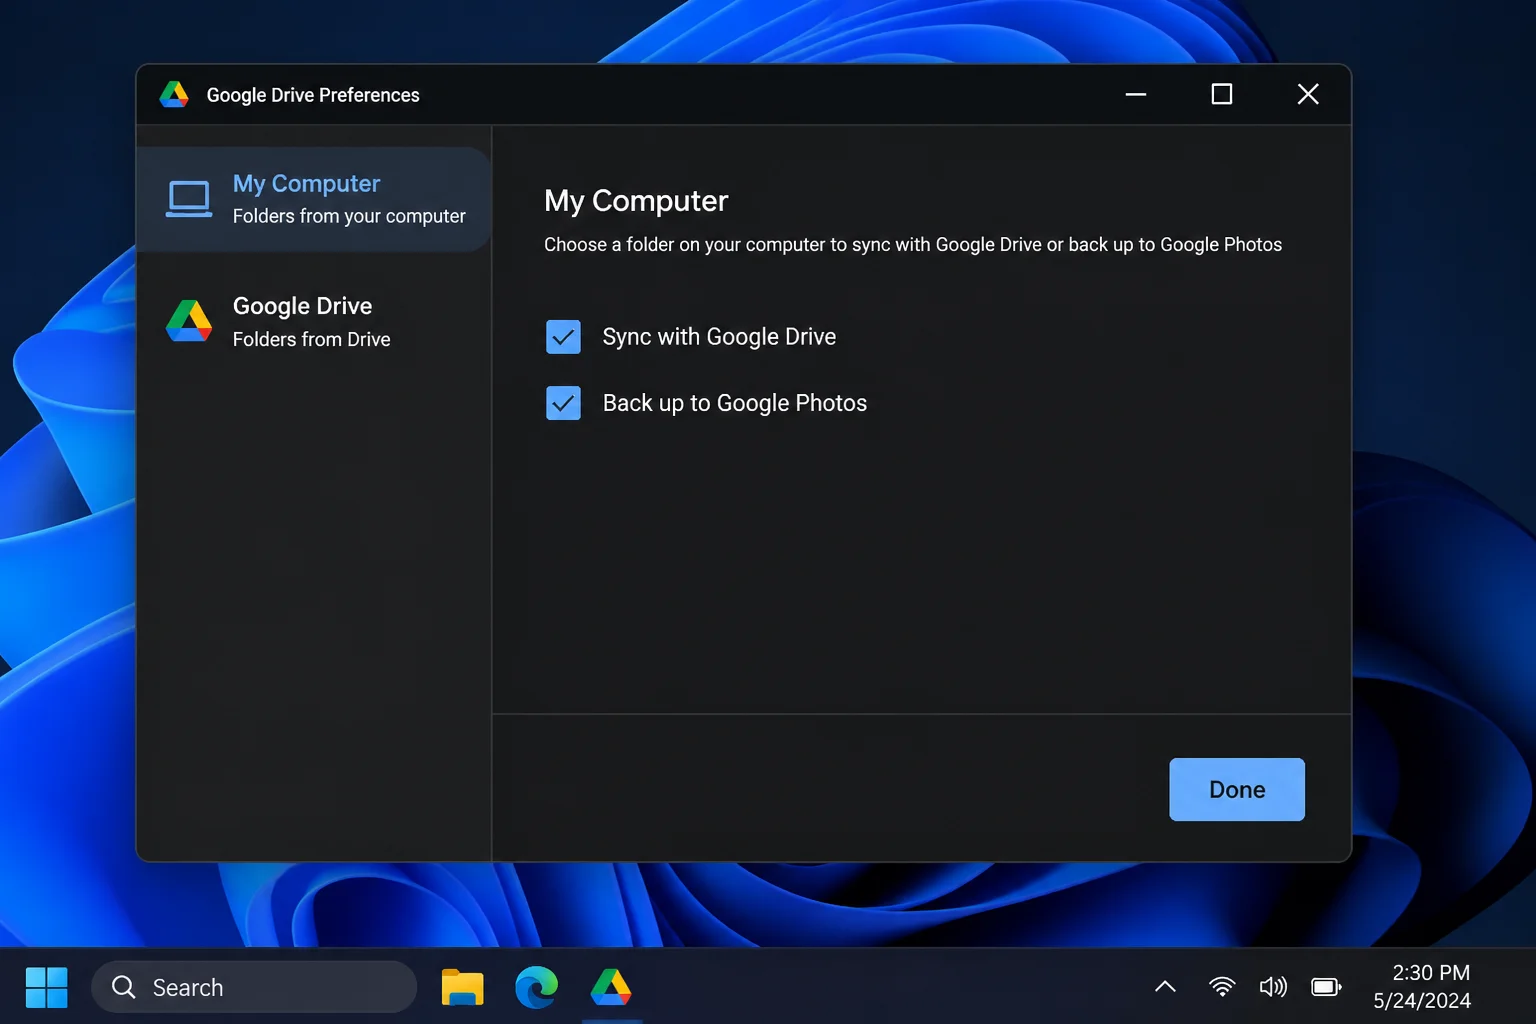Show hidden icons in system tray
This screenshot has width=1536, height=1024.
tap(1165, 987)
